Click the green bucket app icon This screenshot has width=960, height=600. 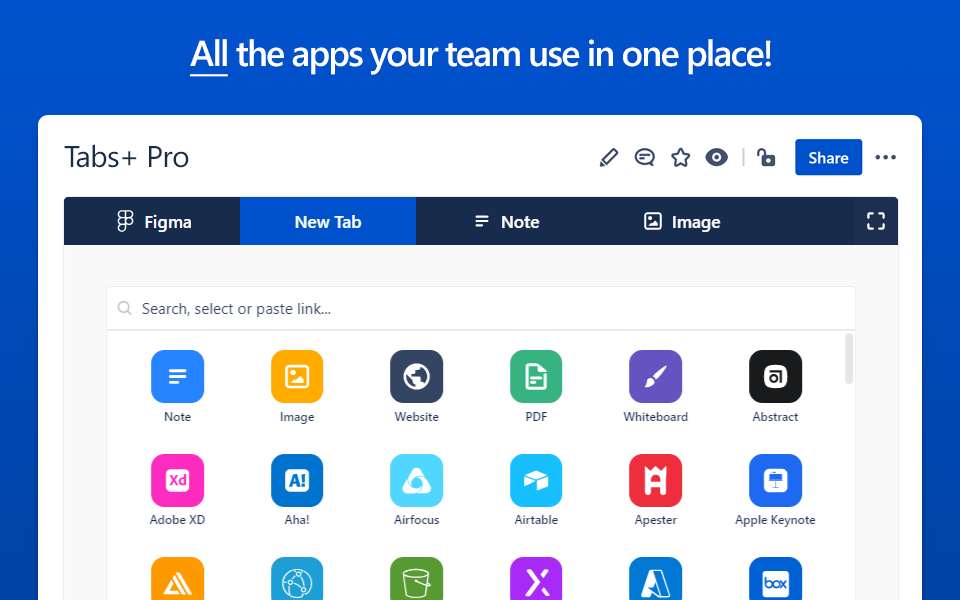416,579
